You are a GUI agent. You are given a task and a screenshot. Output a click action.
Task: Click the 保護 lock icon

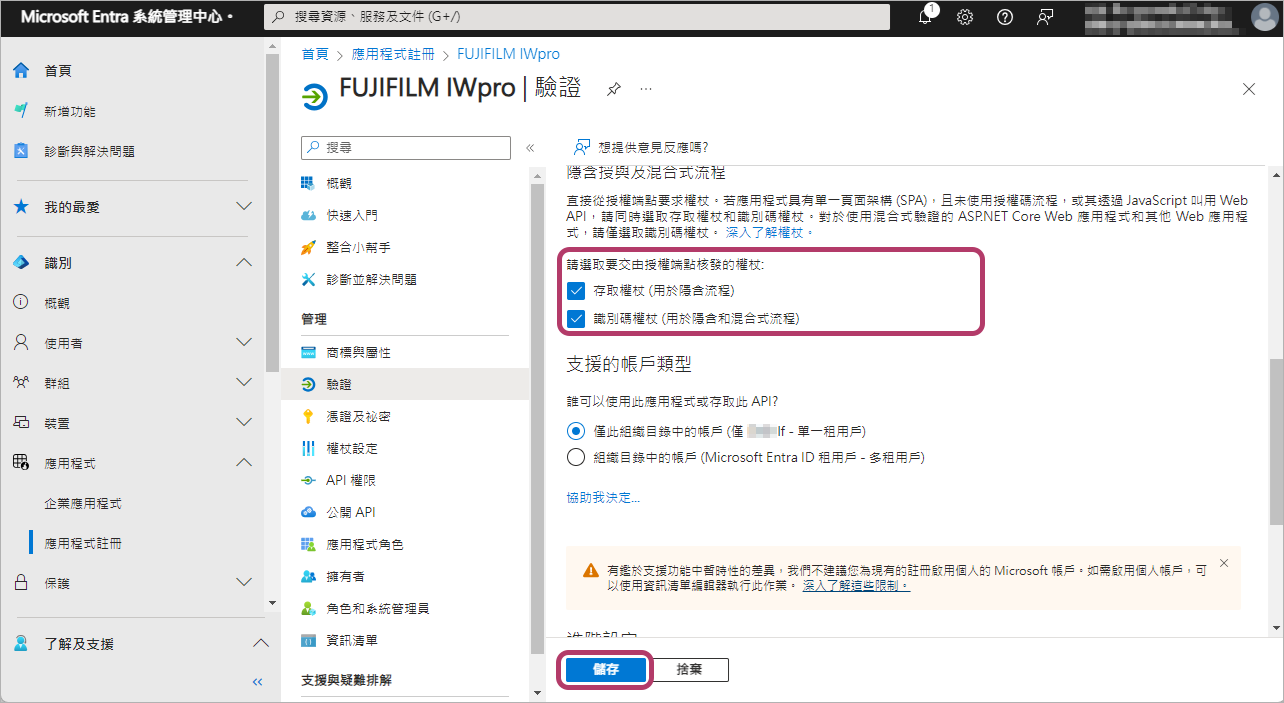pyautogui.click(x=21, y=582)
